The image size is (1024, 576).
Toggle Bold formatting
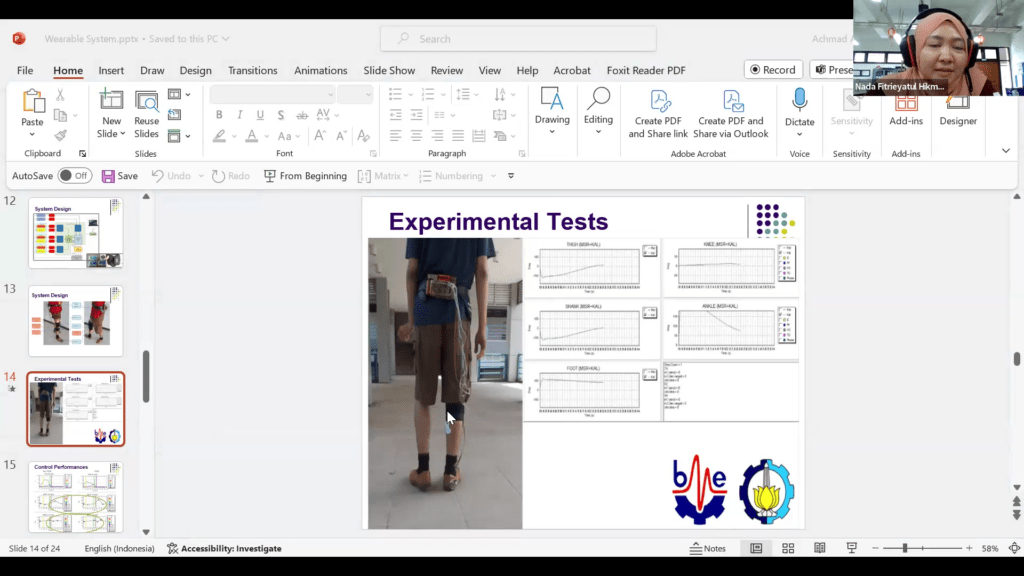point(219,115)
